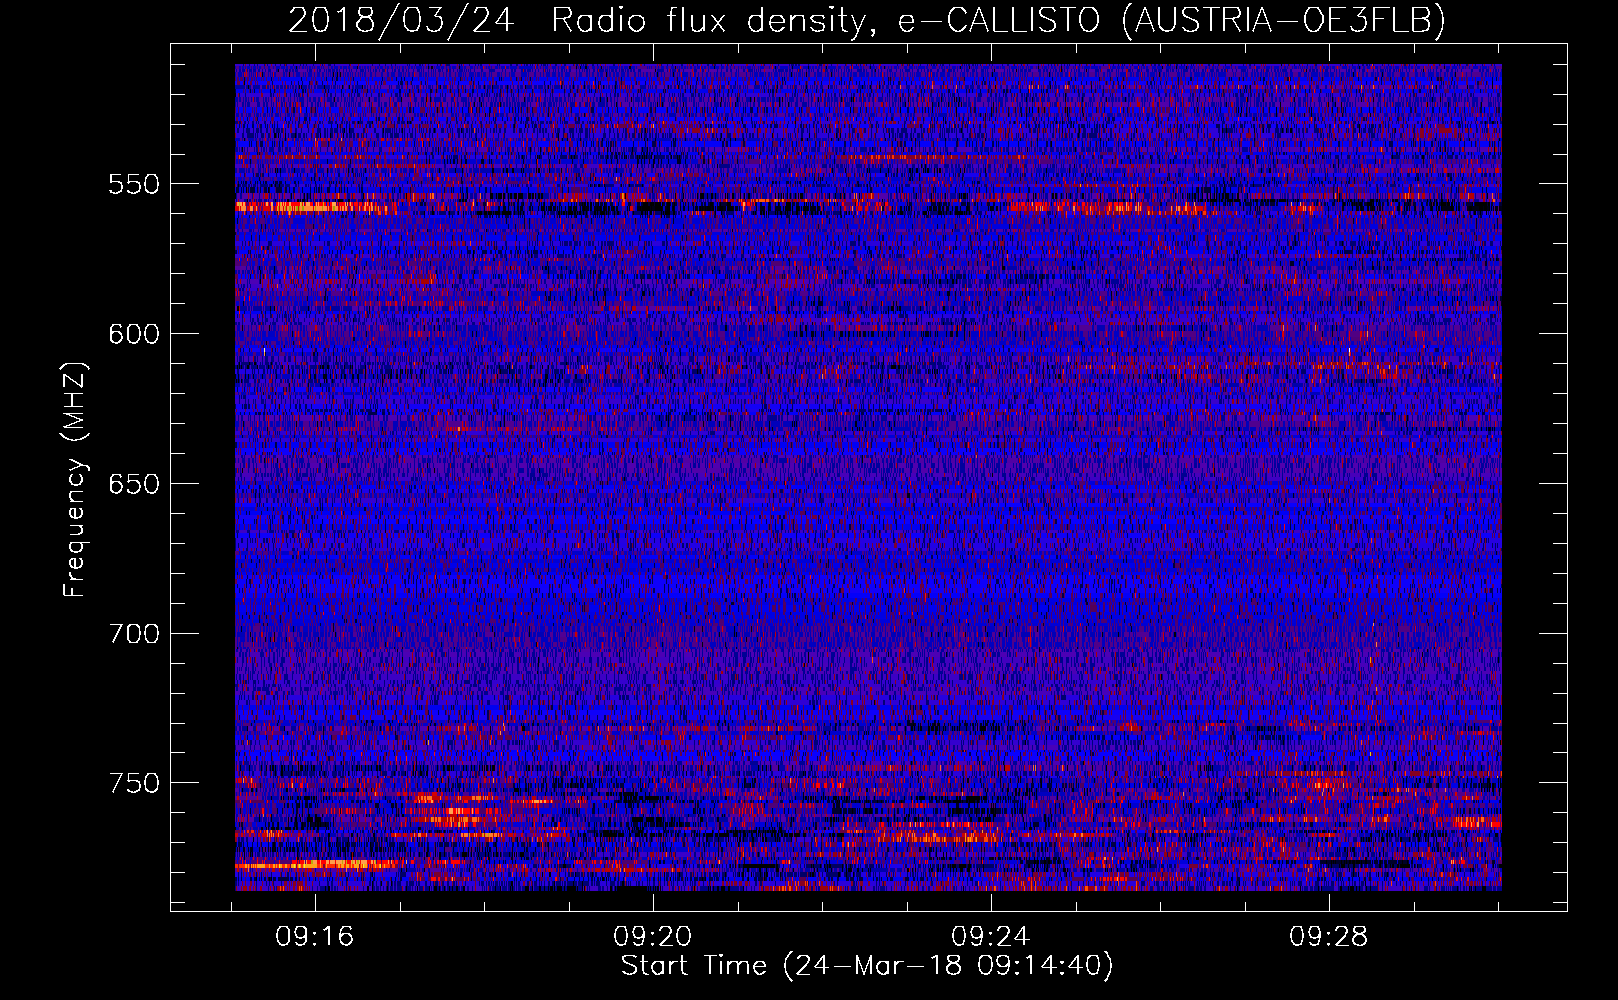Select the Start Time axis label
Image resolution: width=1618 pixels, height=1000 pixels.
click(x=867, y=966)
